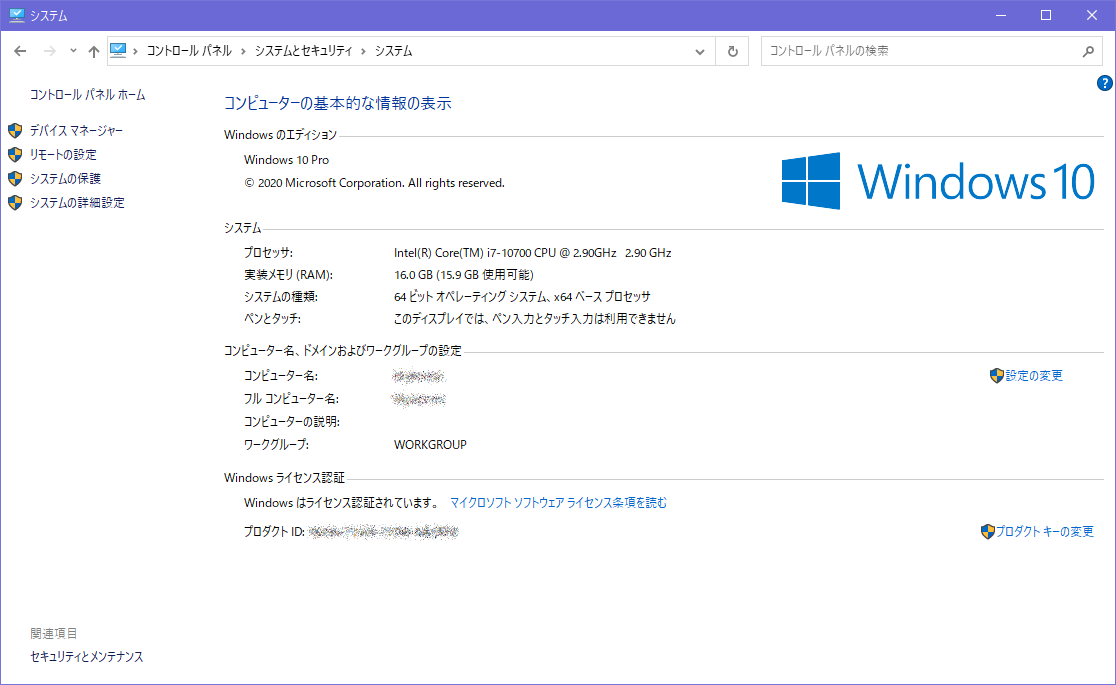
Task: Click the Intel Core i7-10700 processor value
Action: tap(532, 253)
